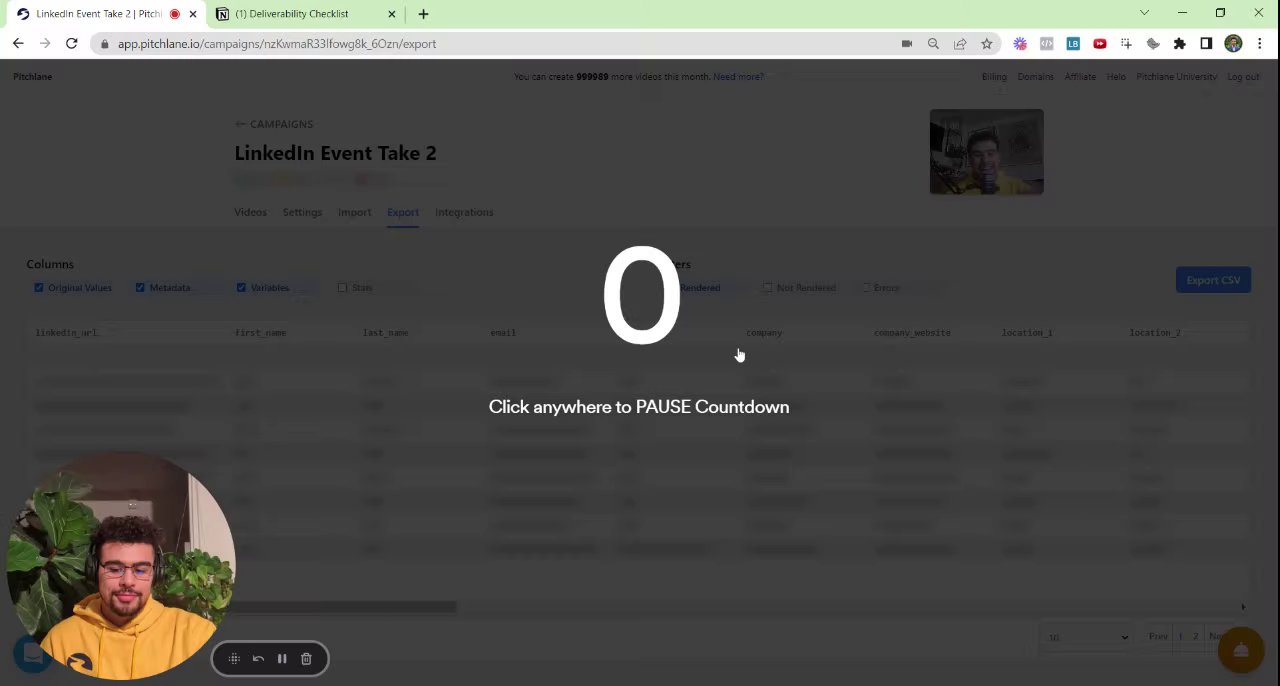The height and width of the screenshot is (686, 1280).
Task: Open the rows-per-page dropdown
Action: 1087,637
